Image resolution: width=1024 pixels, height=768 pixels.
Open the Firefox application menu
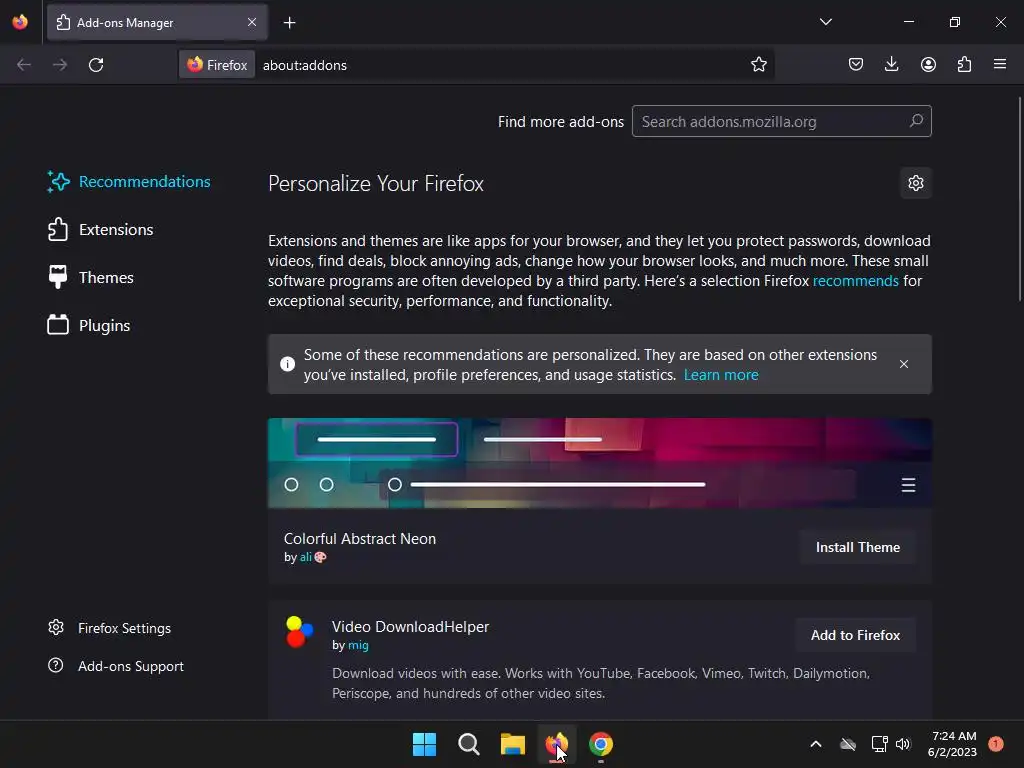point(999,64)
